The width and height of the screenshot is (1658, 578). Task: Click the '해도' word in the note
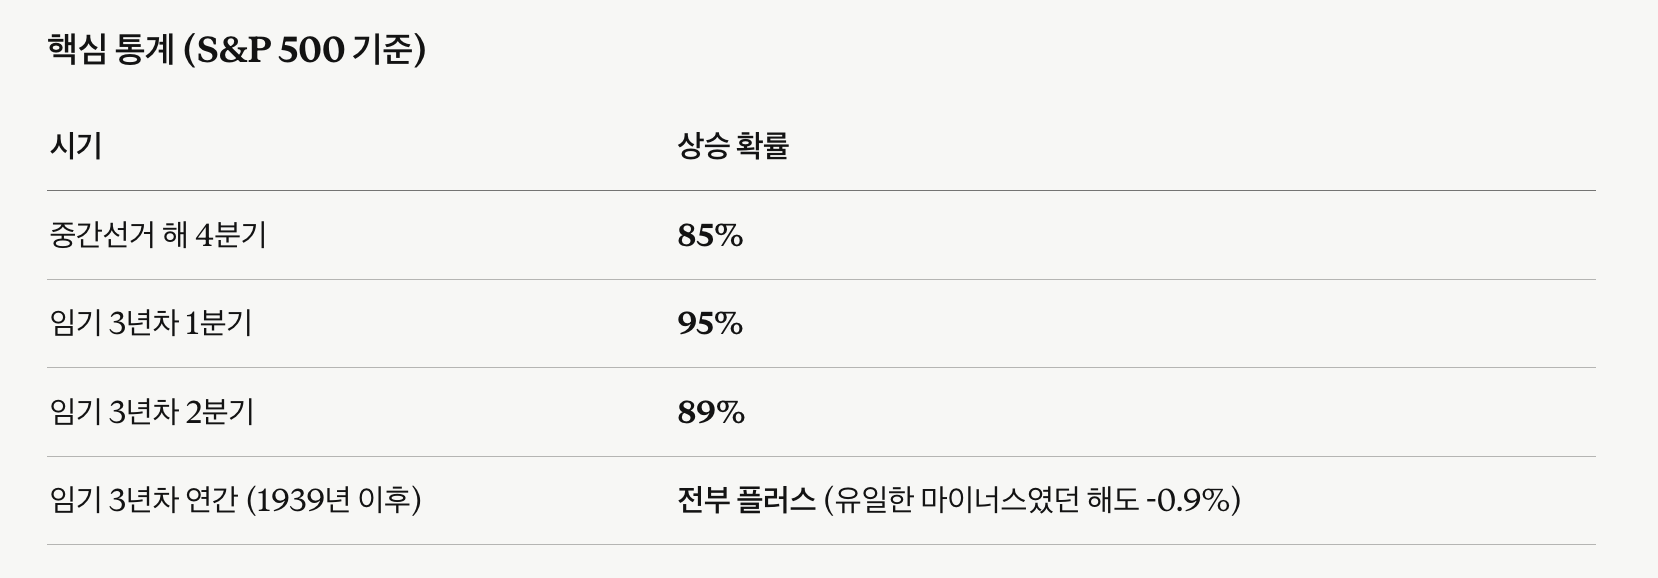click(x=1113, y=500)
